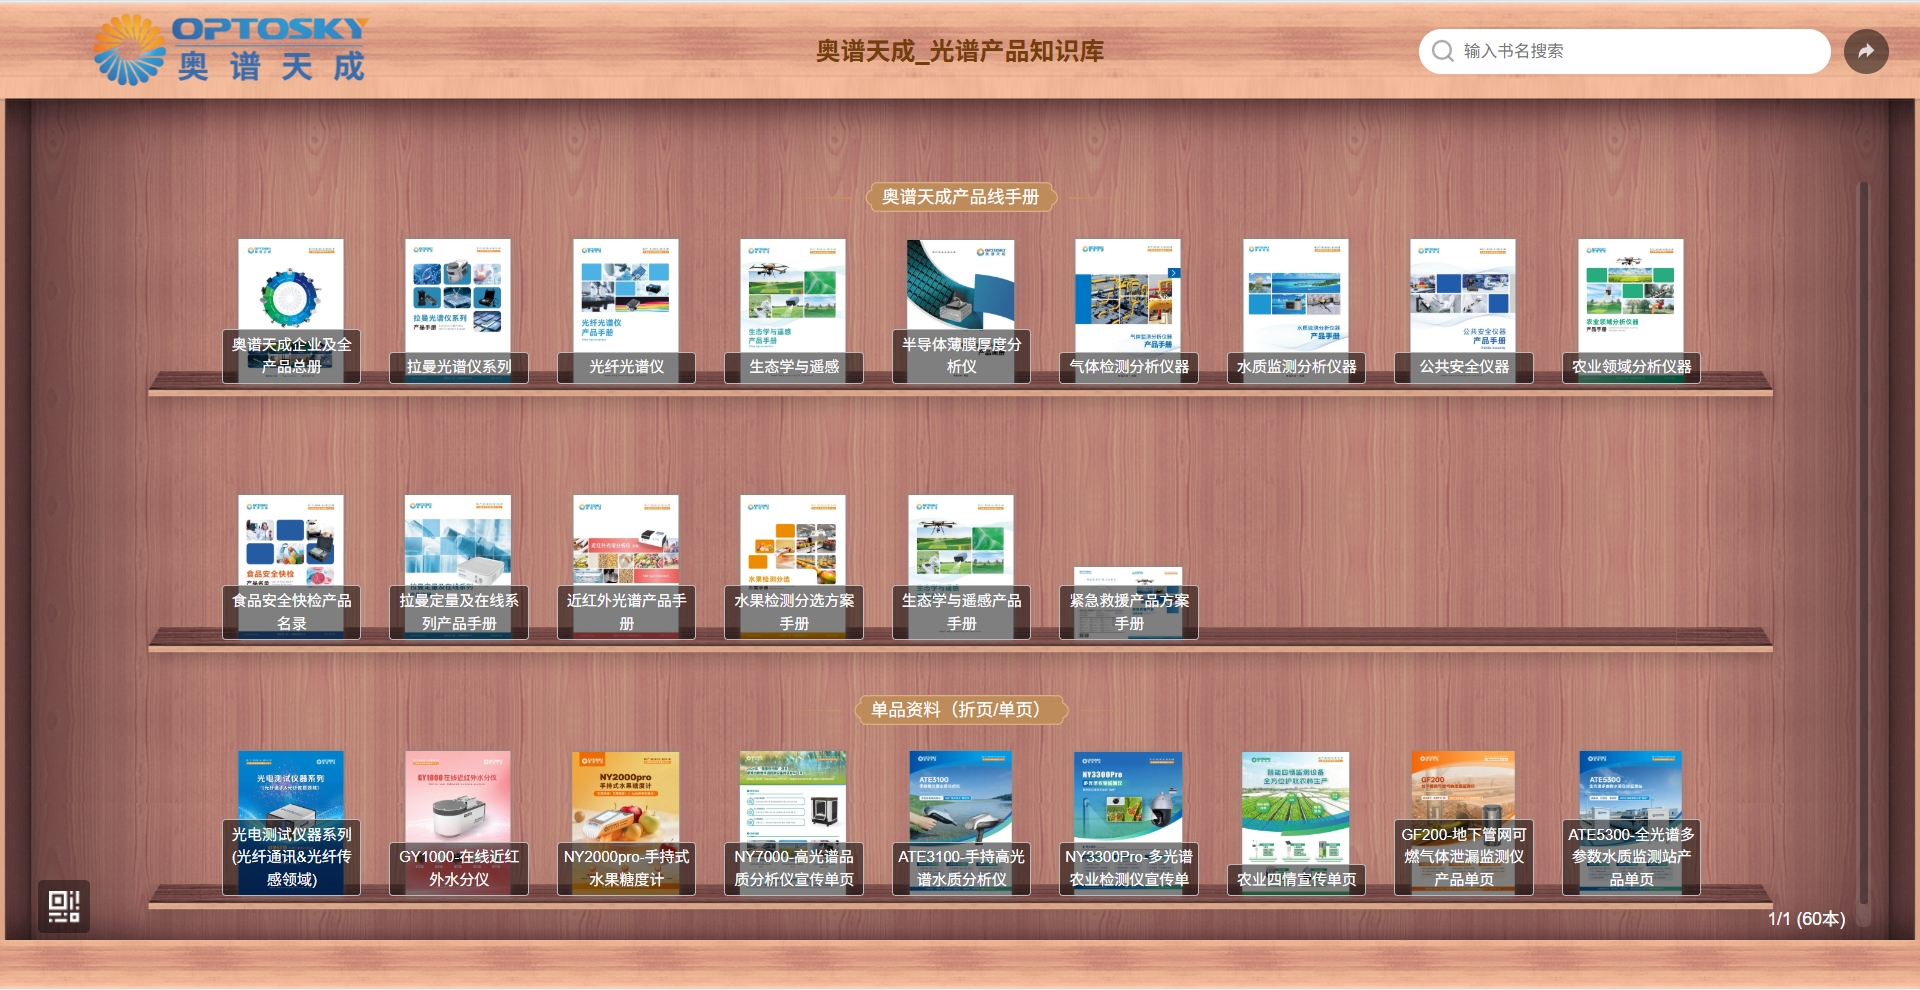This screenshot has width=1920, height=990.
Task: Click the search magnifier icon
Action: pos(1442,51)
